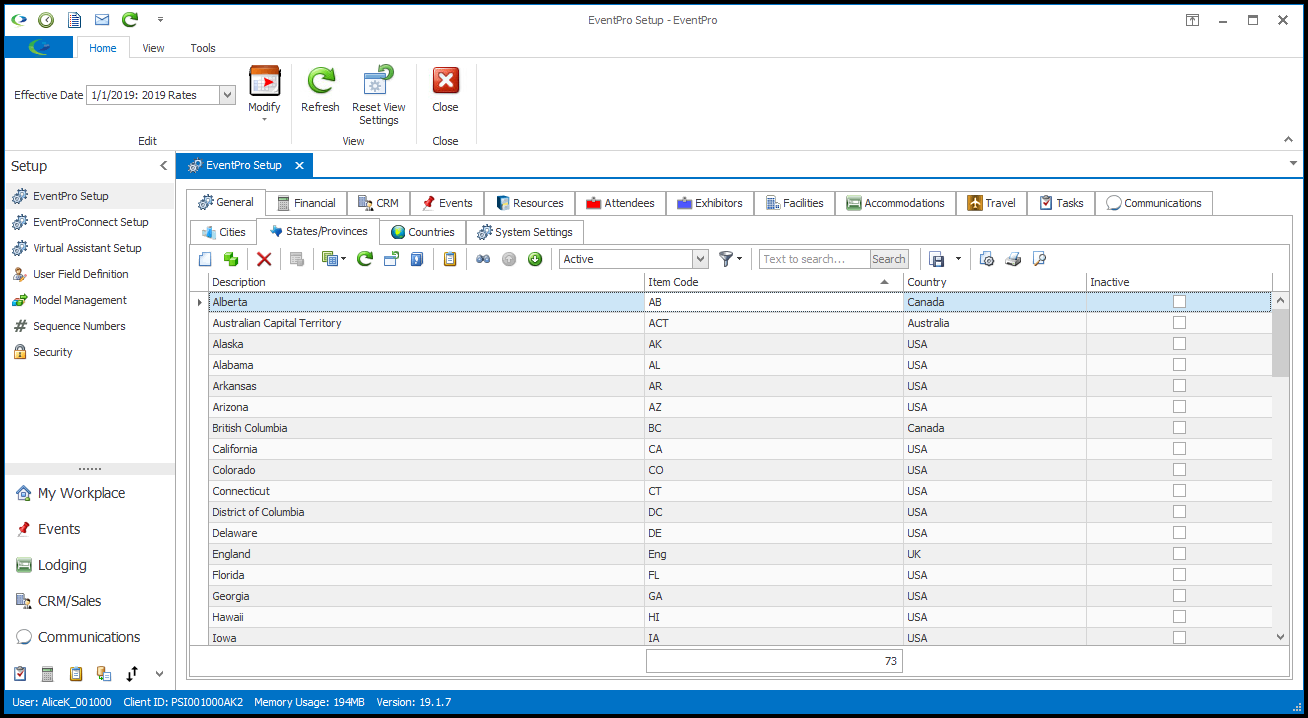The height and width of the screenshot is (718, 1308).
Task: Toggle the Inactive checkbox for England
Action: [x=1180, y=554]
